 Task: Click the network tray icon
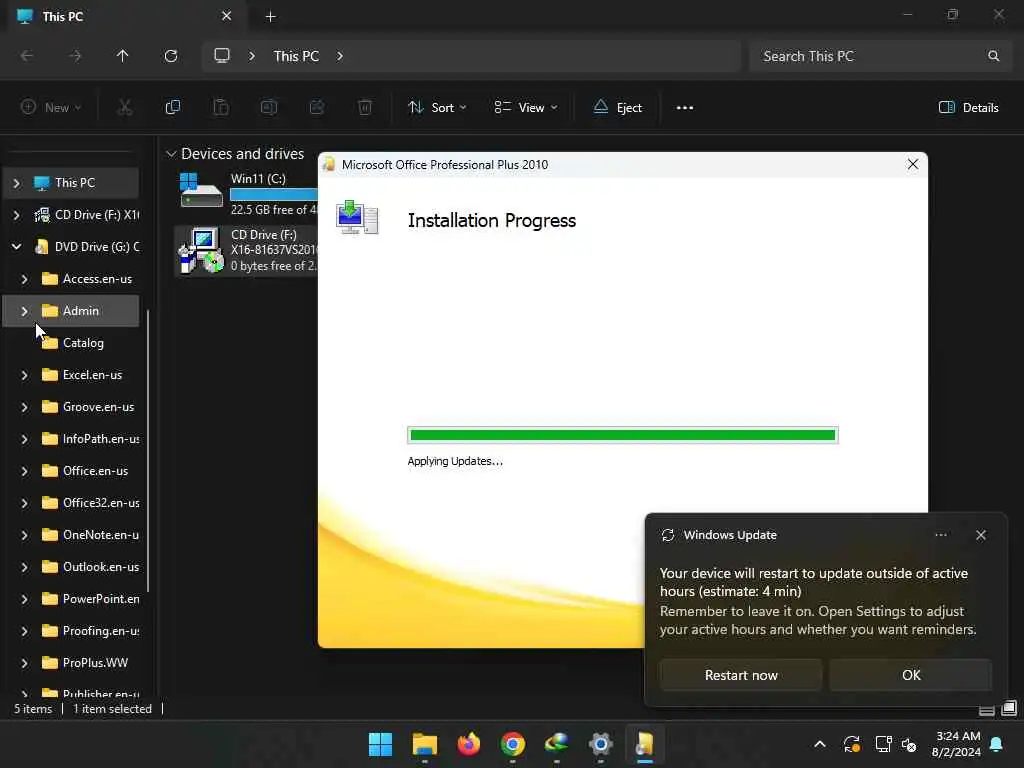point(883,744)
